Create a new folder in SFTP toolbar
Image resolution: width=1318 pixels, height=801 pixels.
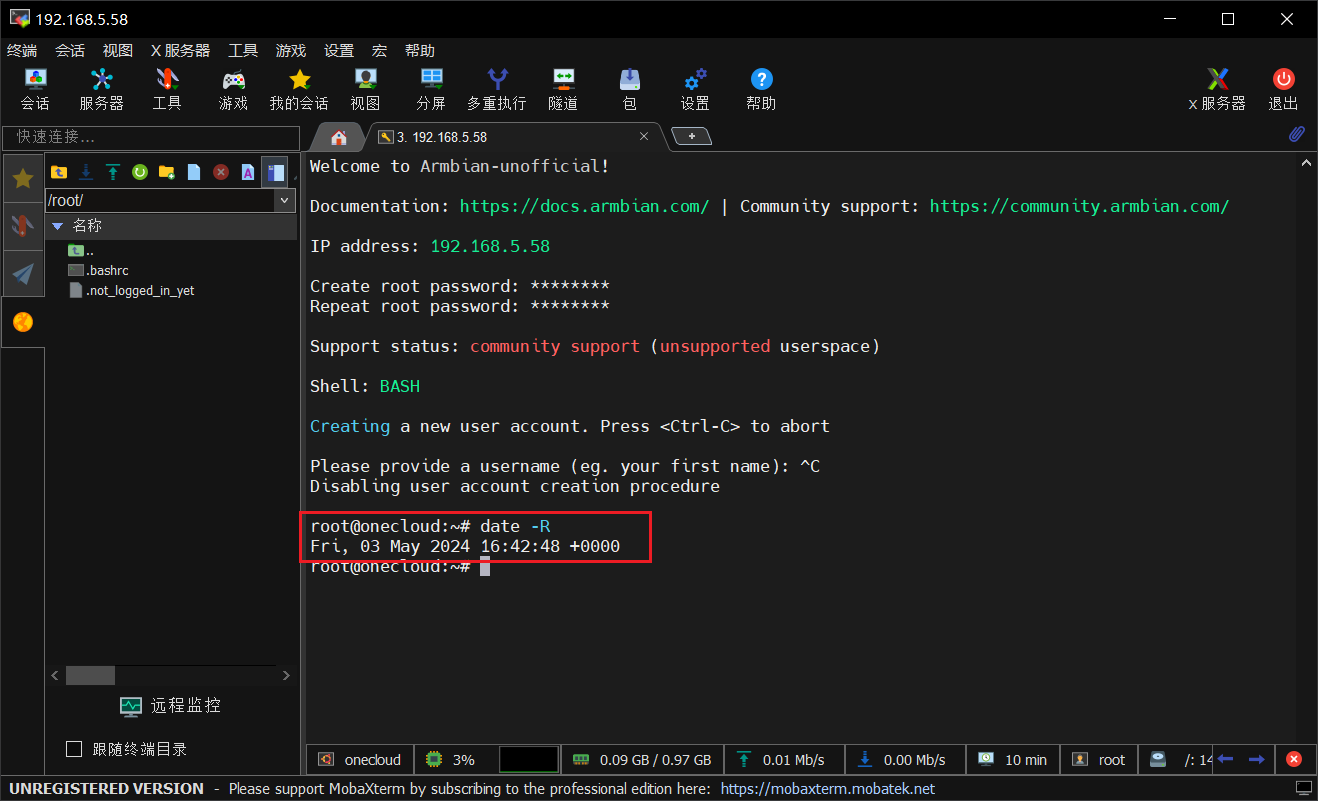pos(167,172)
